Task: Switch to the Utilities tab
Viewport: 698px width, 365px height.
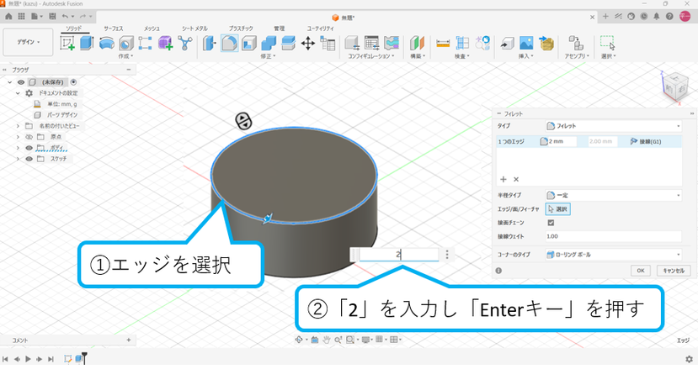Action: click(320, 28)
